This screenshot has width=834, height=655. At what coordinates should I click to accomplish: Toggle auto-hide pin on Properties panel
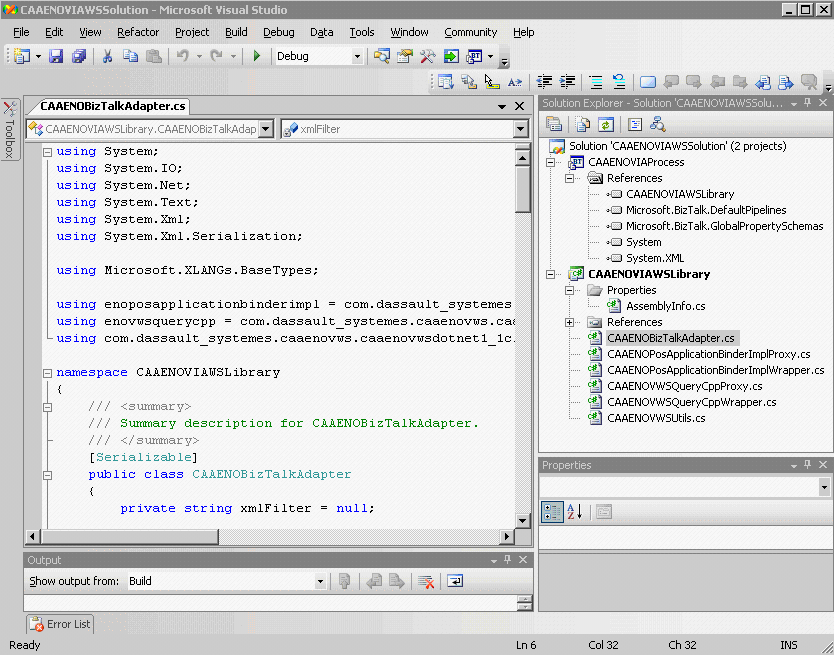click(x=807, y=465)
